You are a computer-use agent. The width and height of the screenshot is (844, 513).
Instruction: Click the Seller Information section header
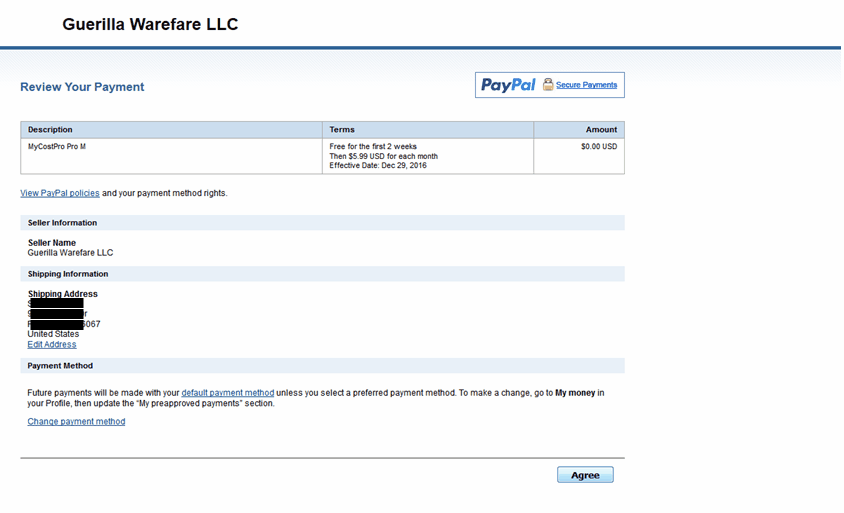click(322, 223)
